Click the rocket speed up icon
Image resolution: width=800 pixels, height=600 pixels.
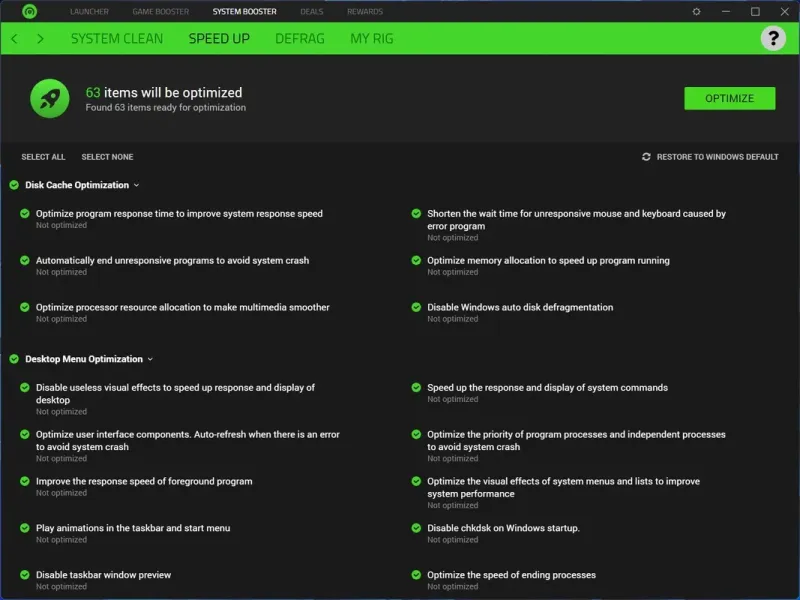pos(49,98)
